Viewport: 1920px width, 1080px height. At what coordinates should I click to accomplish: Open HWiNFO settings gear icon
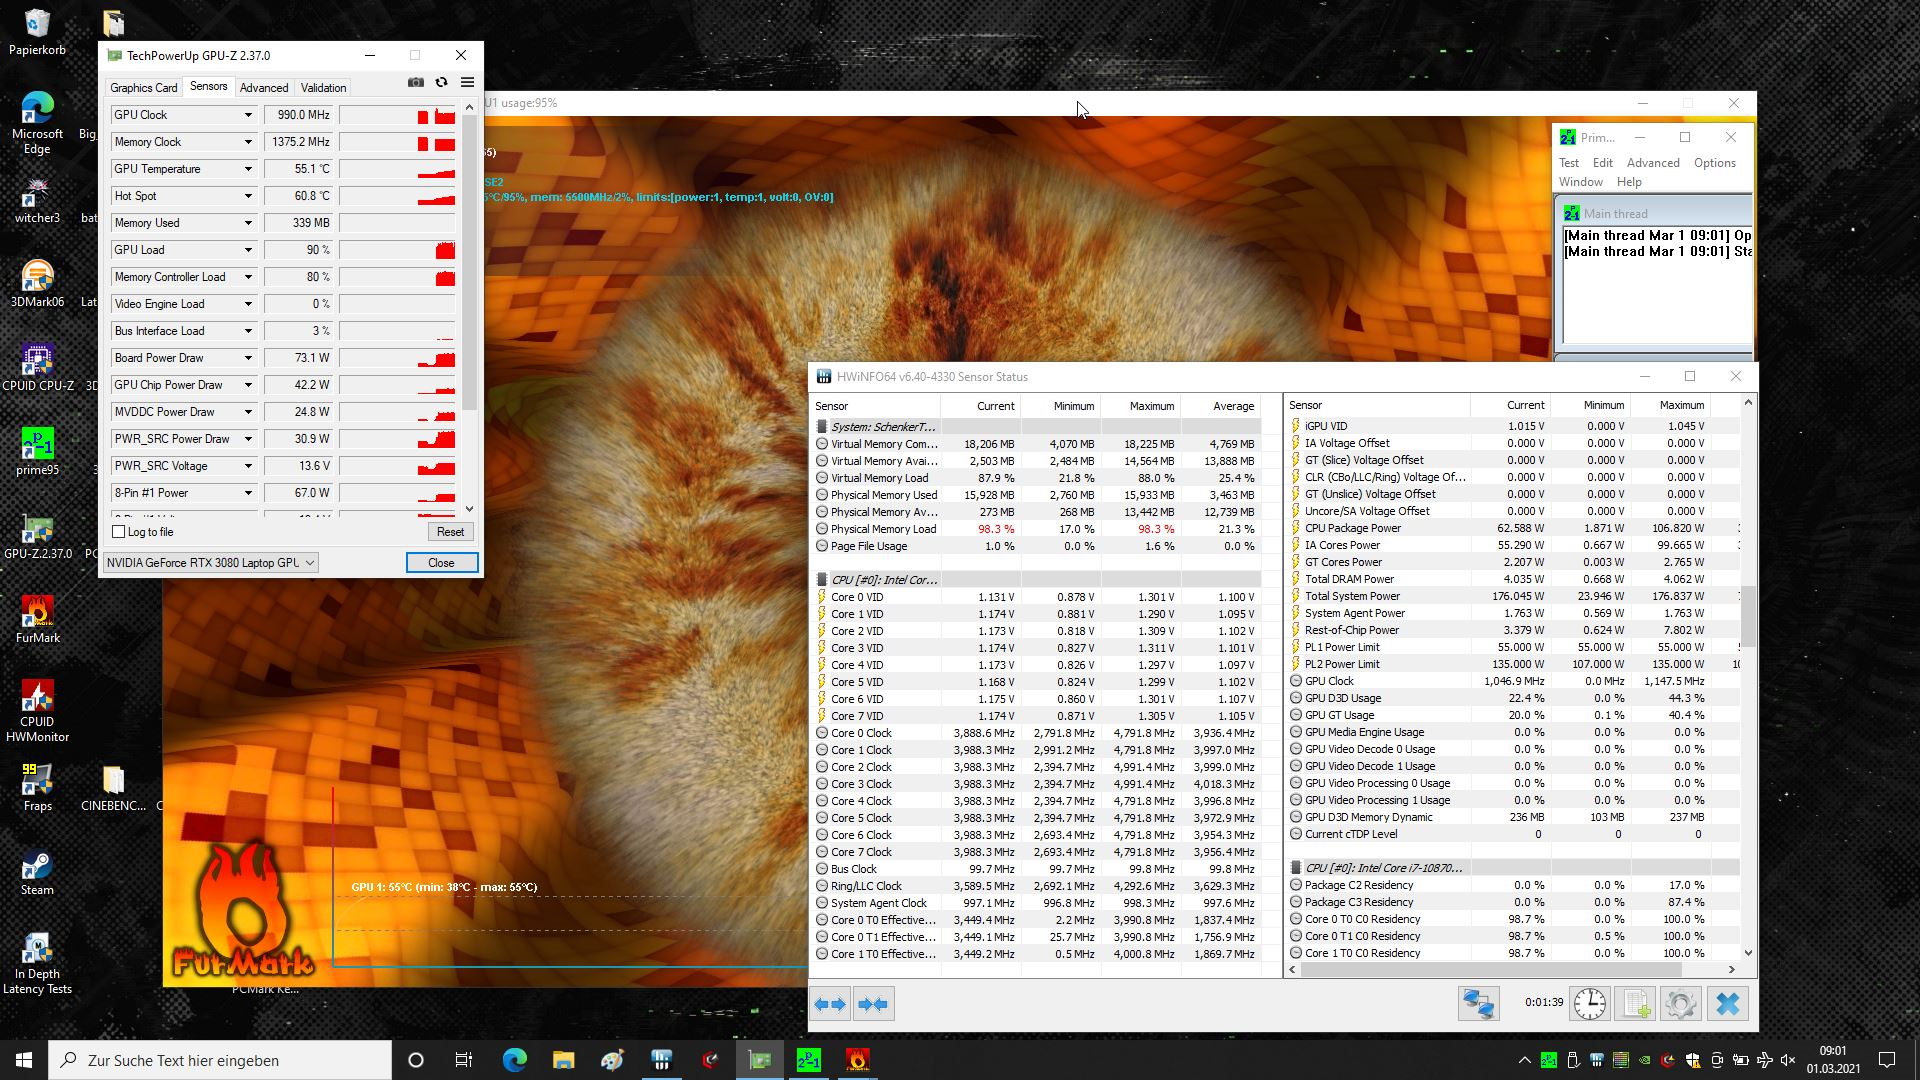click(1681, 1003)
